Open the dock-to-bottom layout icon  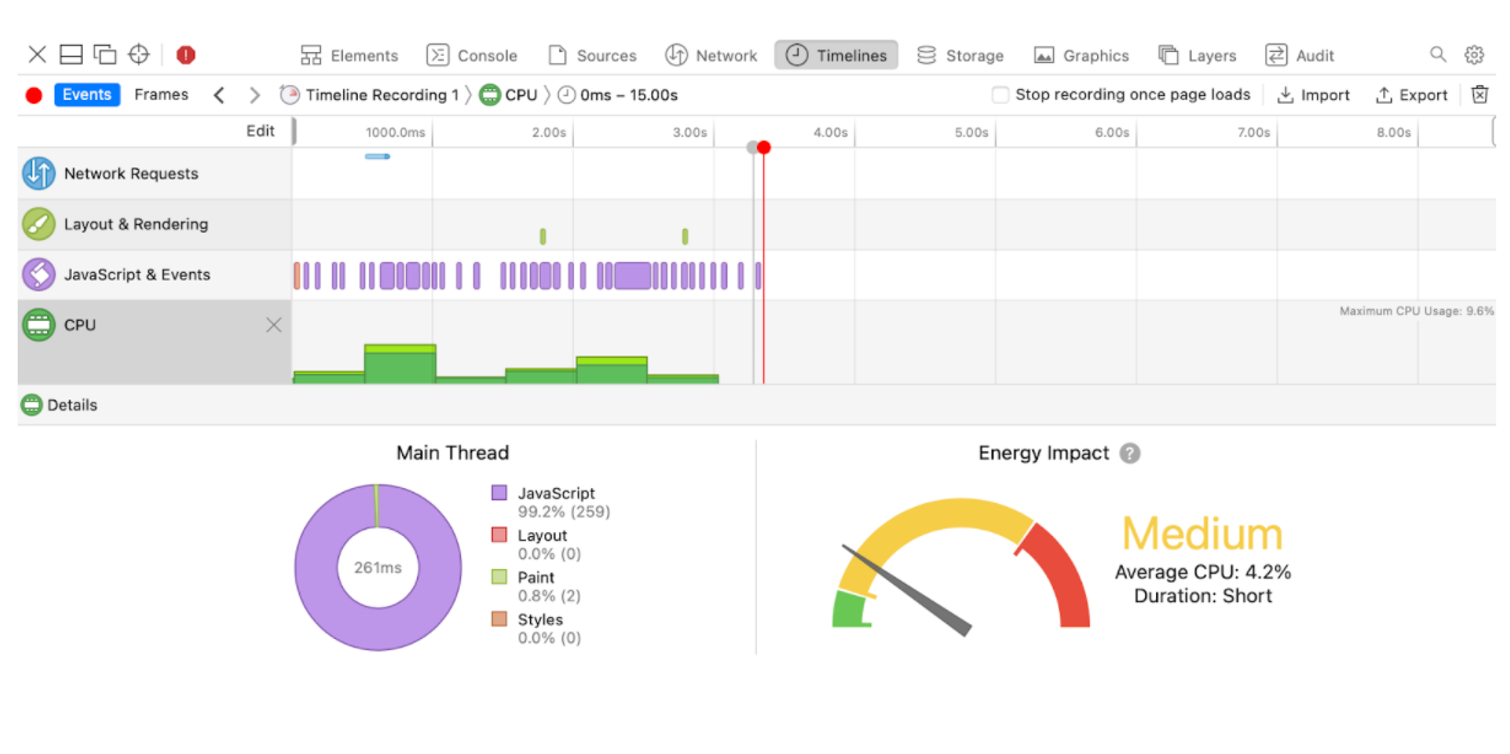coord(70,55)
